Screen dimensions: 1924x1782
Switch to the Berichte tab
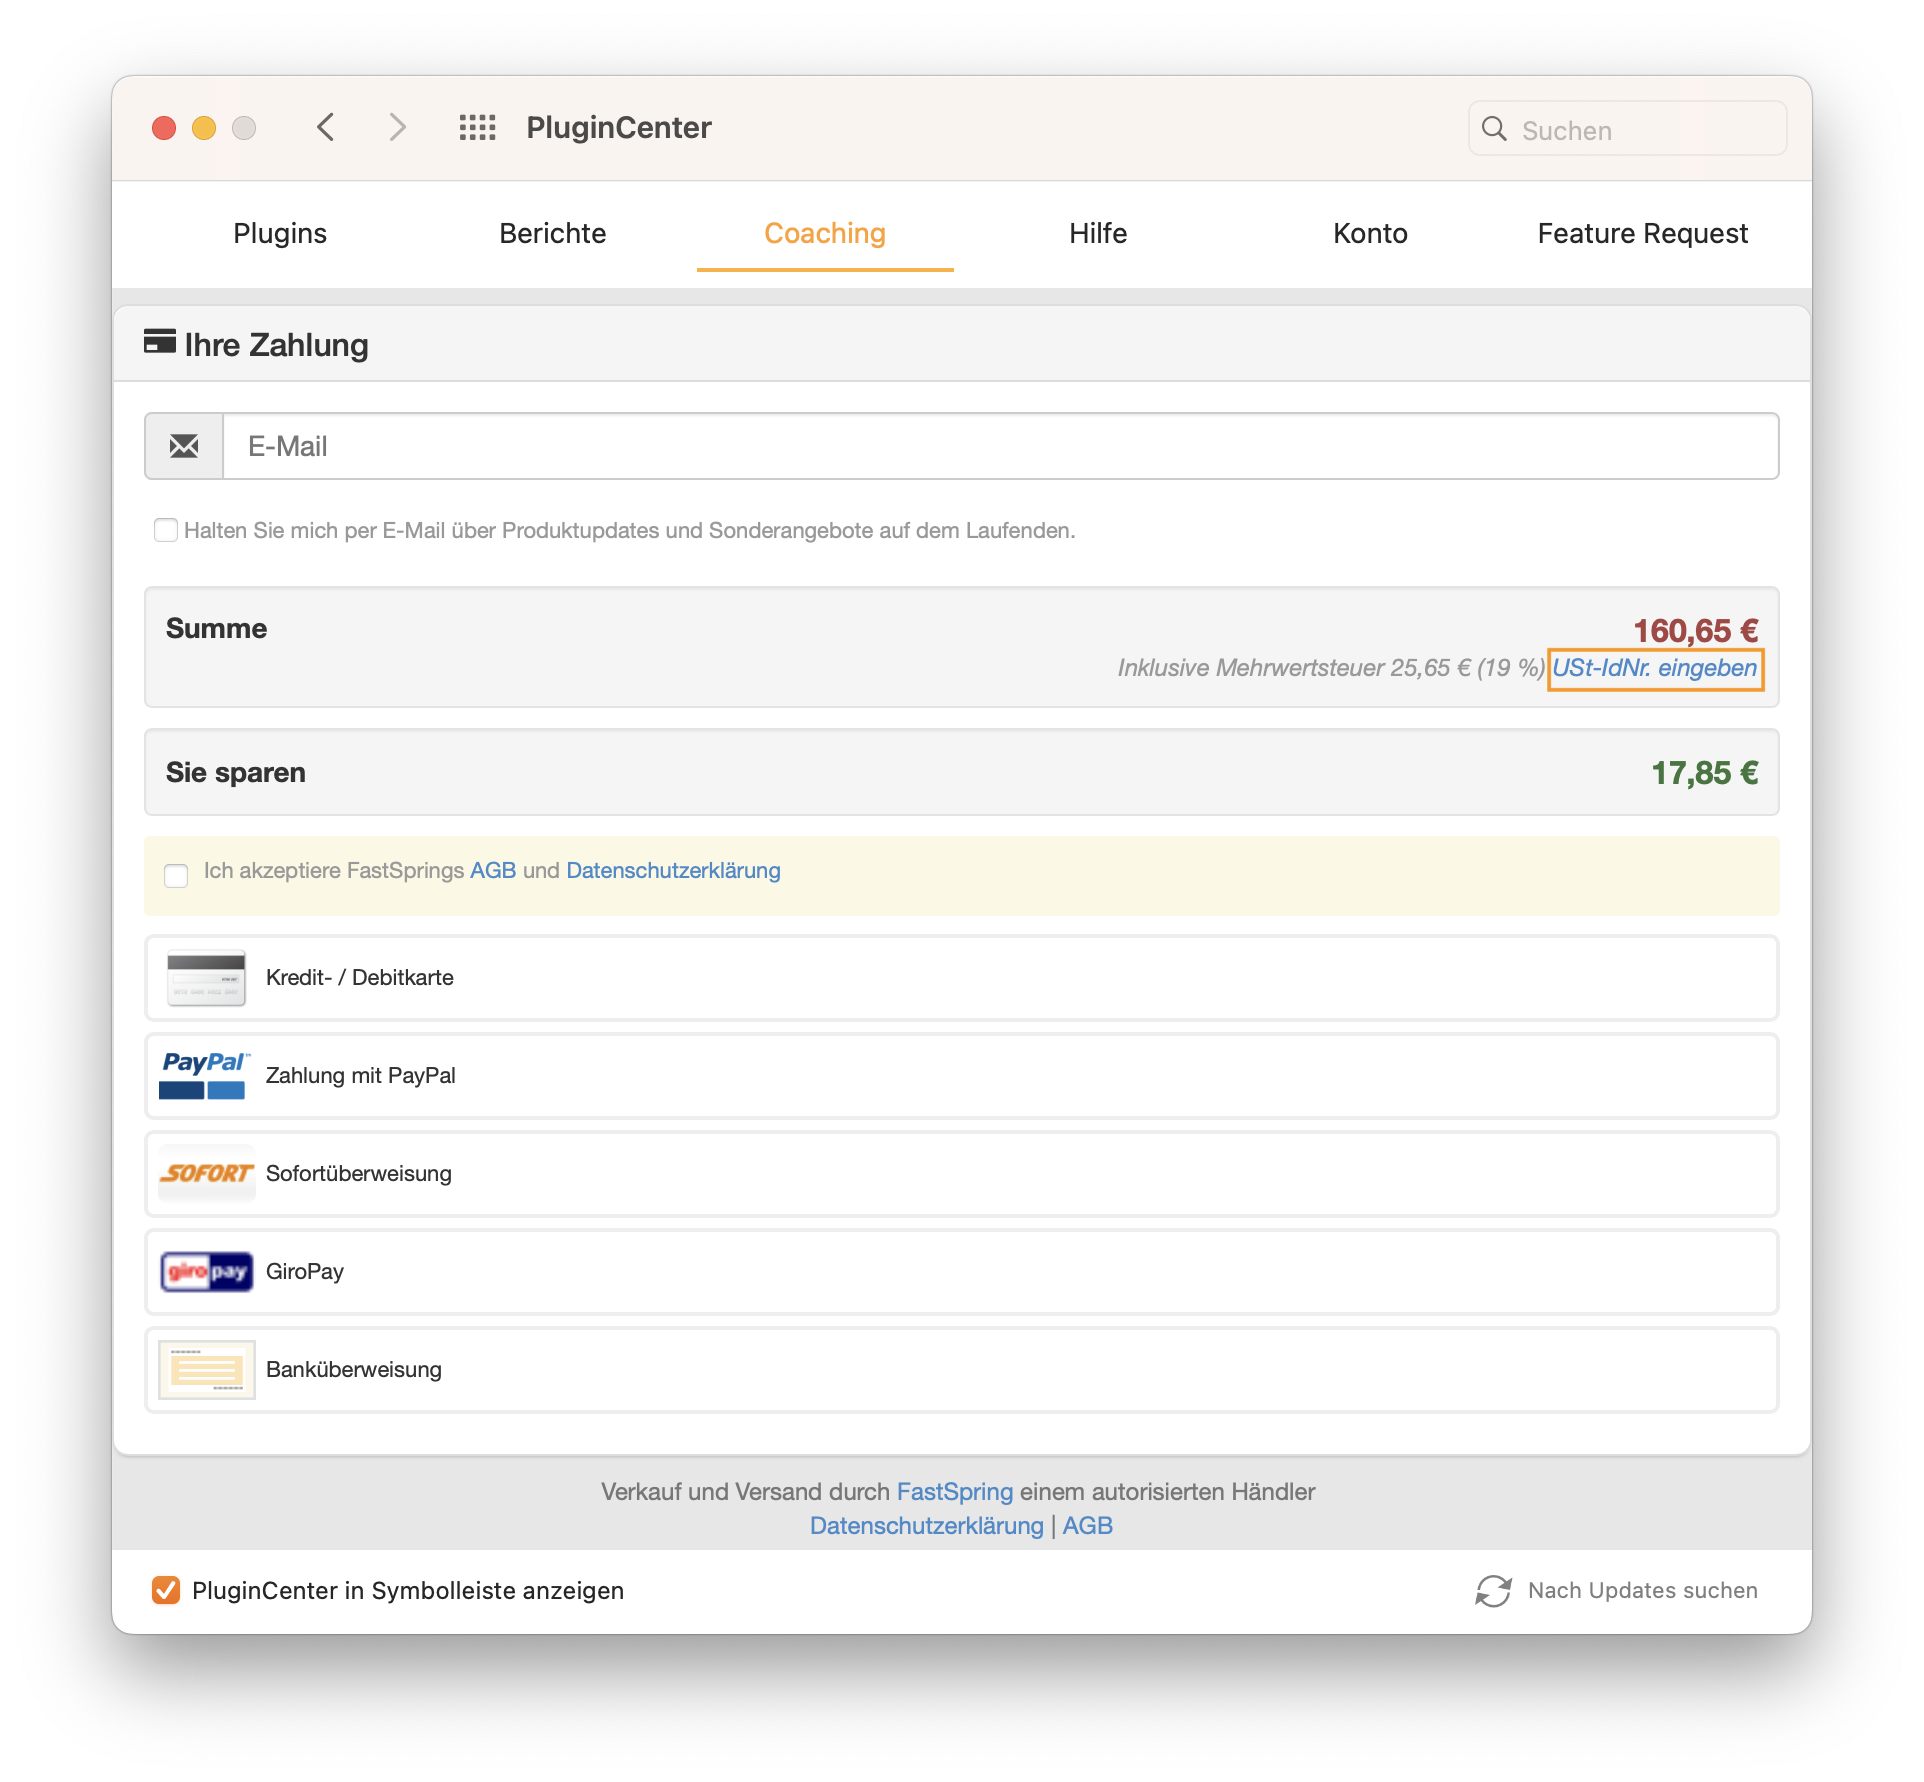click(553, 233)
